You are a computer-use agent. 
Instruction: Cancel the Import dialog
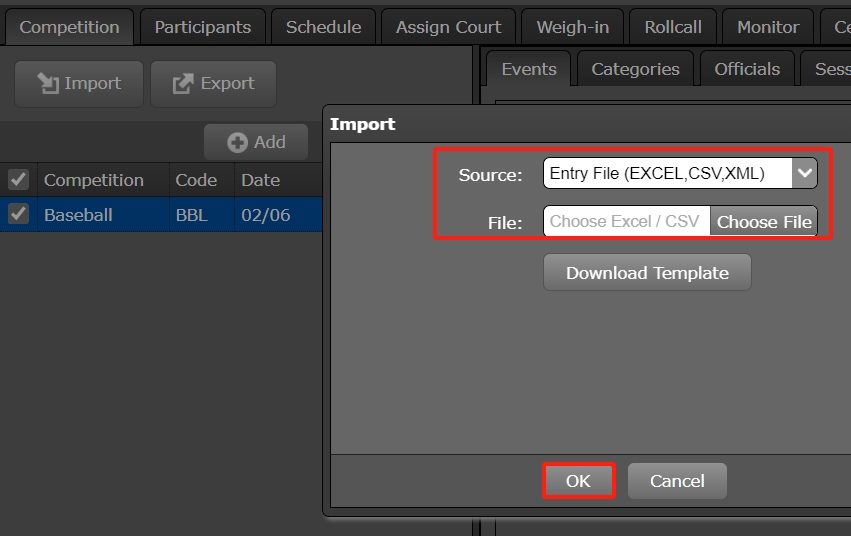tap(677, 481)
